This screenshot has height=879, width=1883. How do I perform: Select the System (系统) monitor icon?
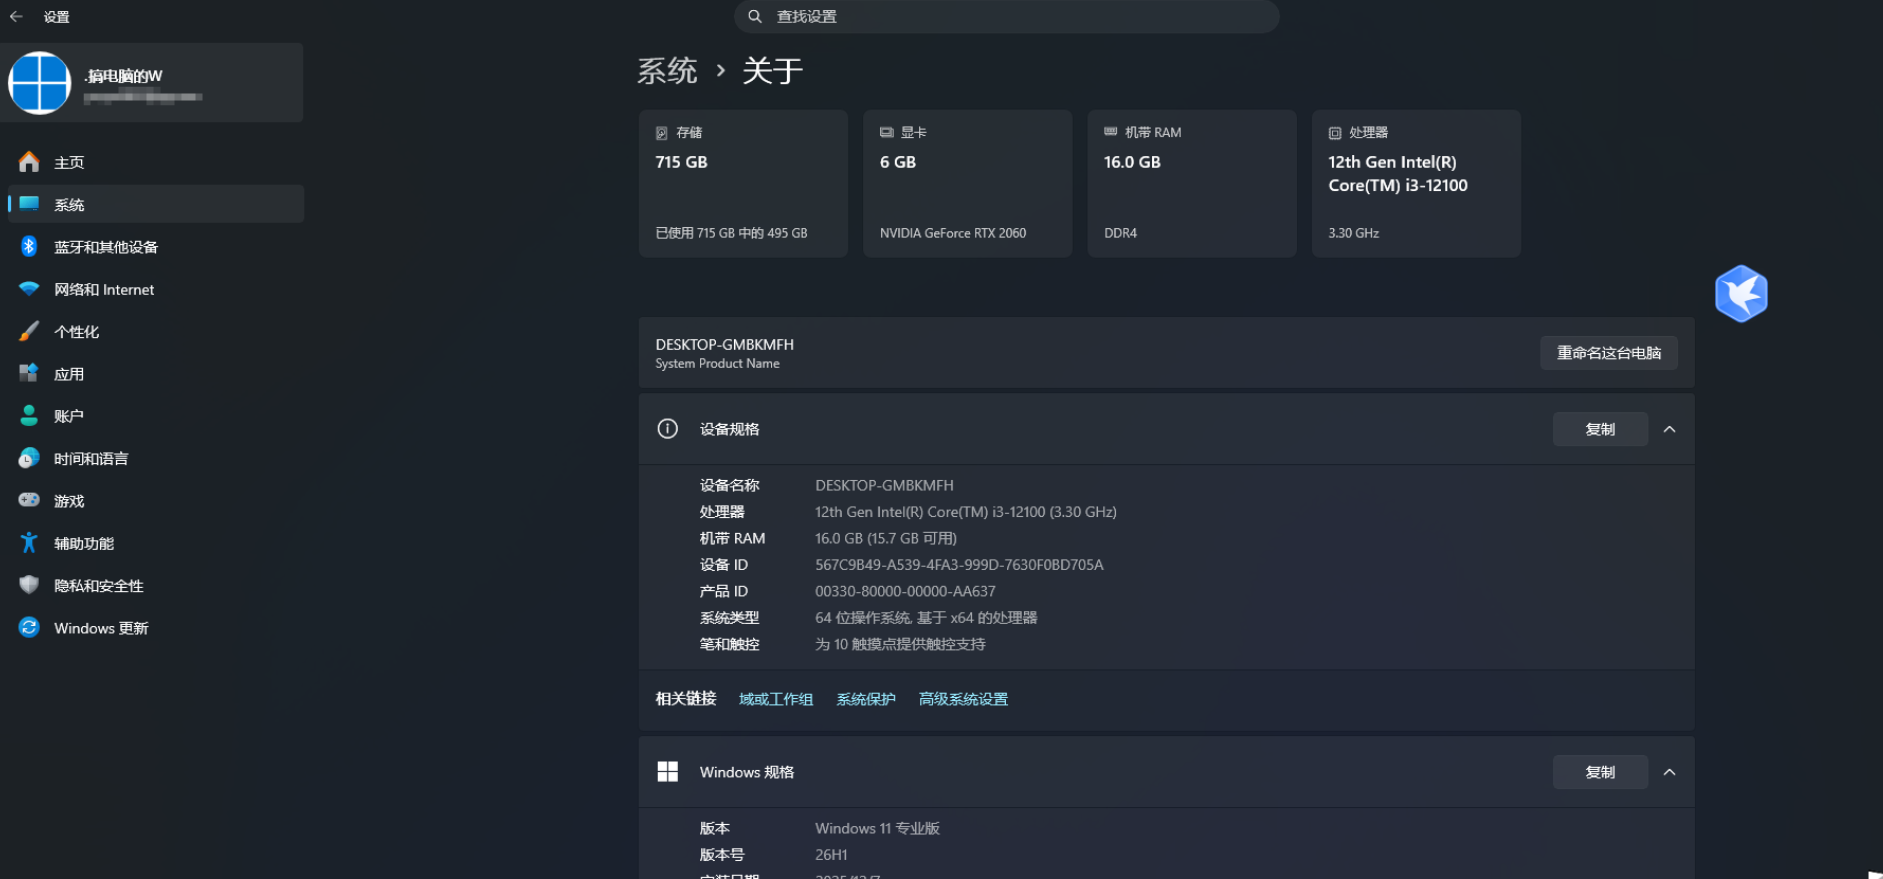tap(29, 204)
